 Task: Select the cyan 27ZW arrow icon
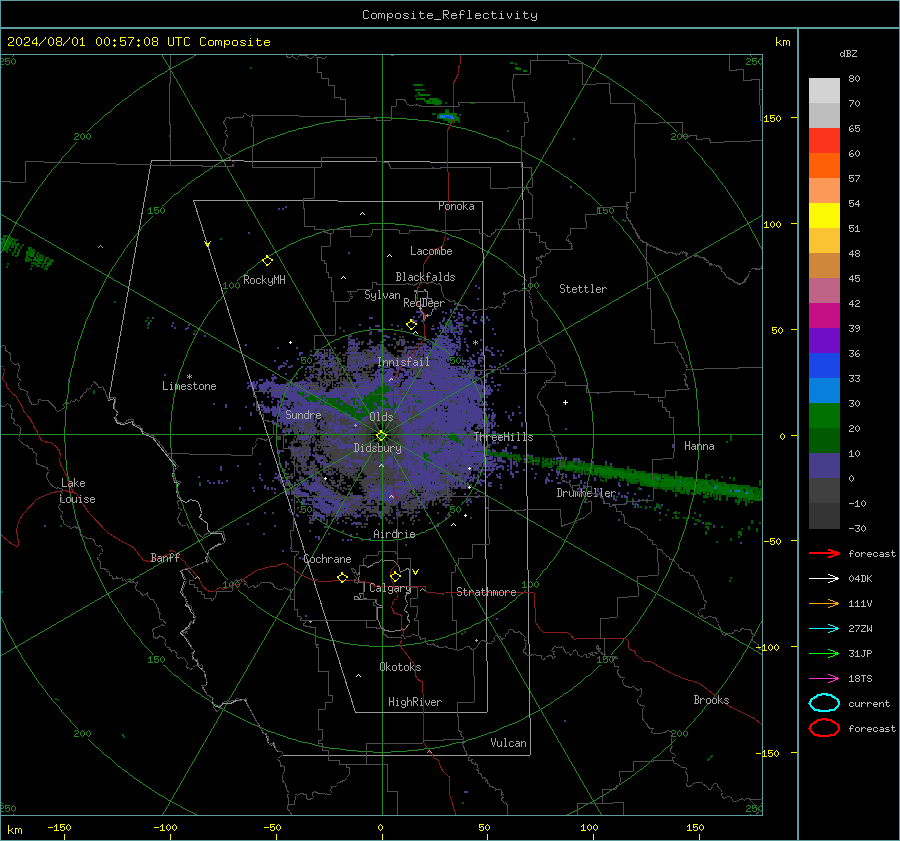tap(824, 628)
